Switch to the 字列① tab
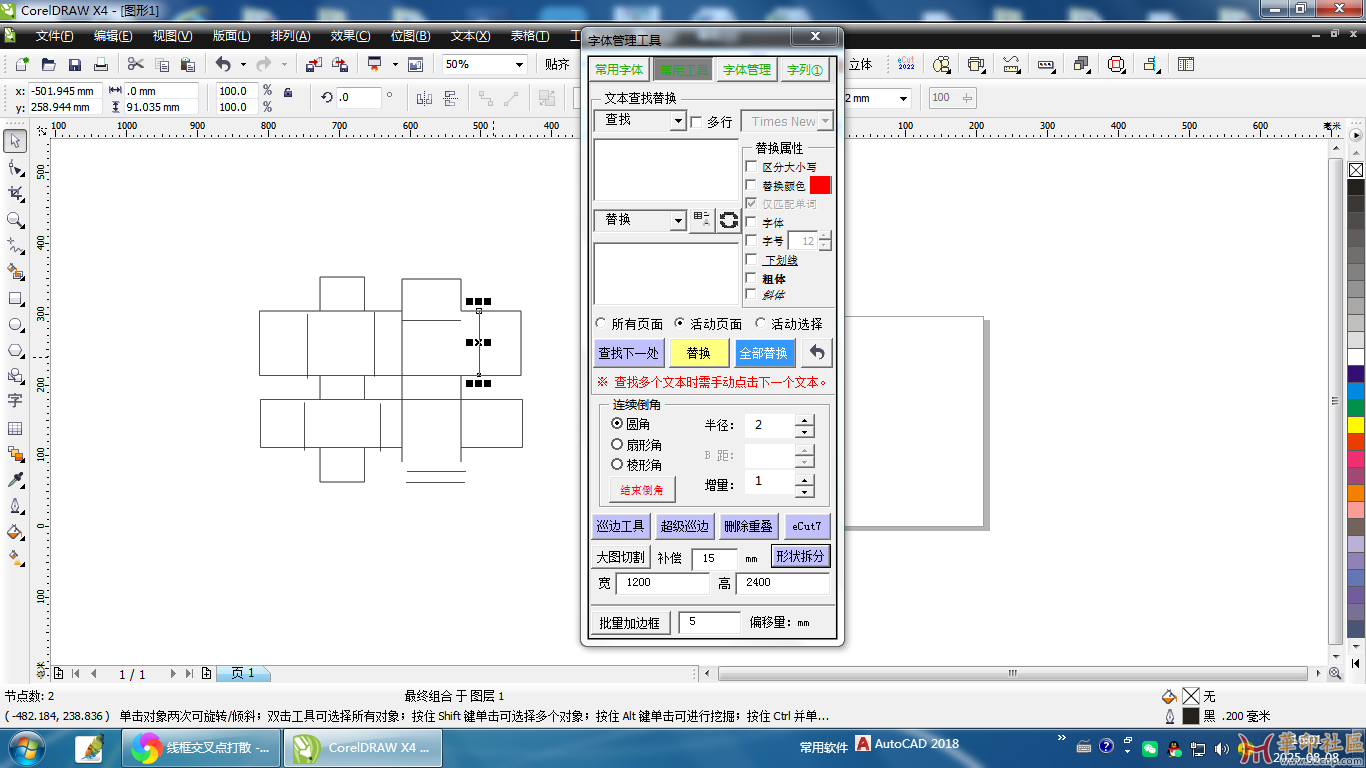The image size is (1366, 768). [x=805, y=70]
